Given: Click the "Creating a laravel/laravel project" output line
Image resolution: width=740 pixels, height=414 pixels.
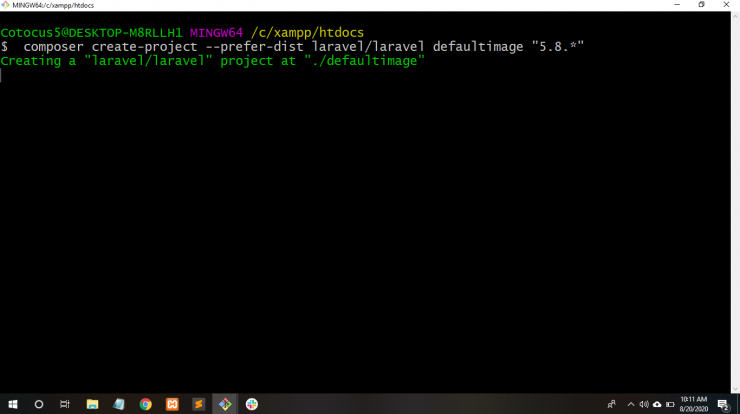Looking at the screenshot, I should [212, 61].
